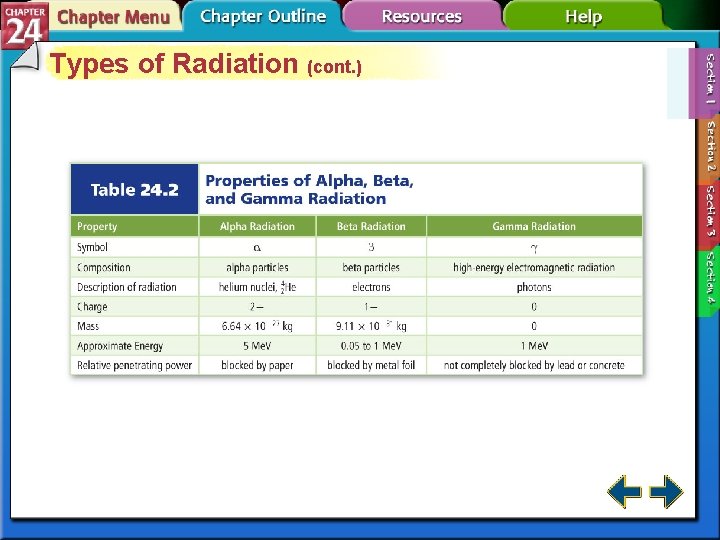Image resolution: width=720 pixels, height=540 pixels.
Task: Click the beta particles cell
Action: (371, 267)
